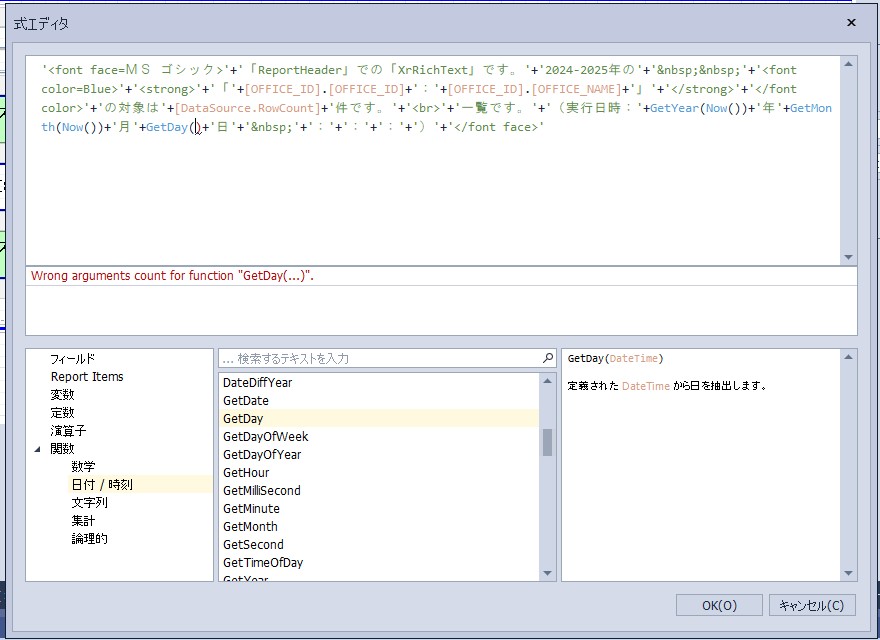The image size is (880, 640).
Task: Click expression editor scrollbar up arrow
Action: pyautogui.click(x=849, y=64)
